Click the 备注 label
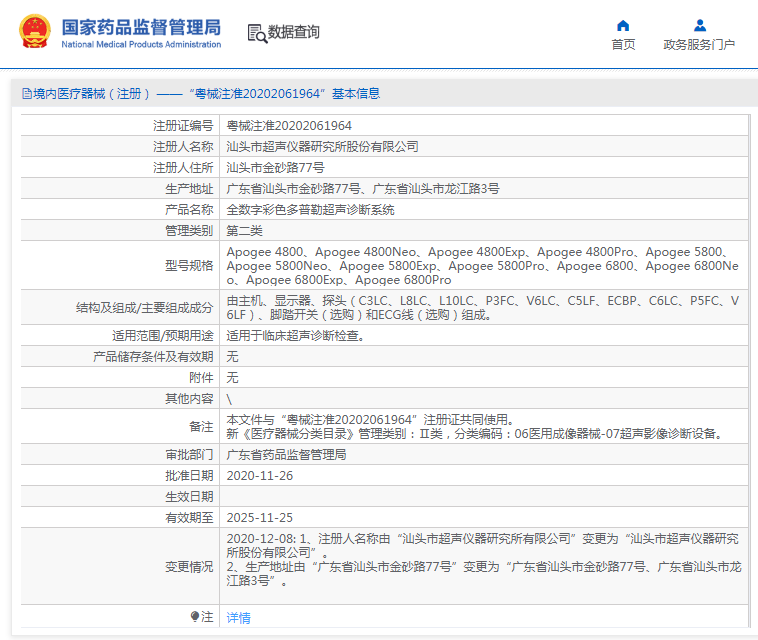Image resolution: width=758 pixels, height=640 pixels. click(201, 426)
